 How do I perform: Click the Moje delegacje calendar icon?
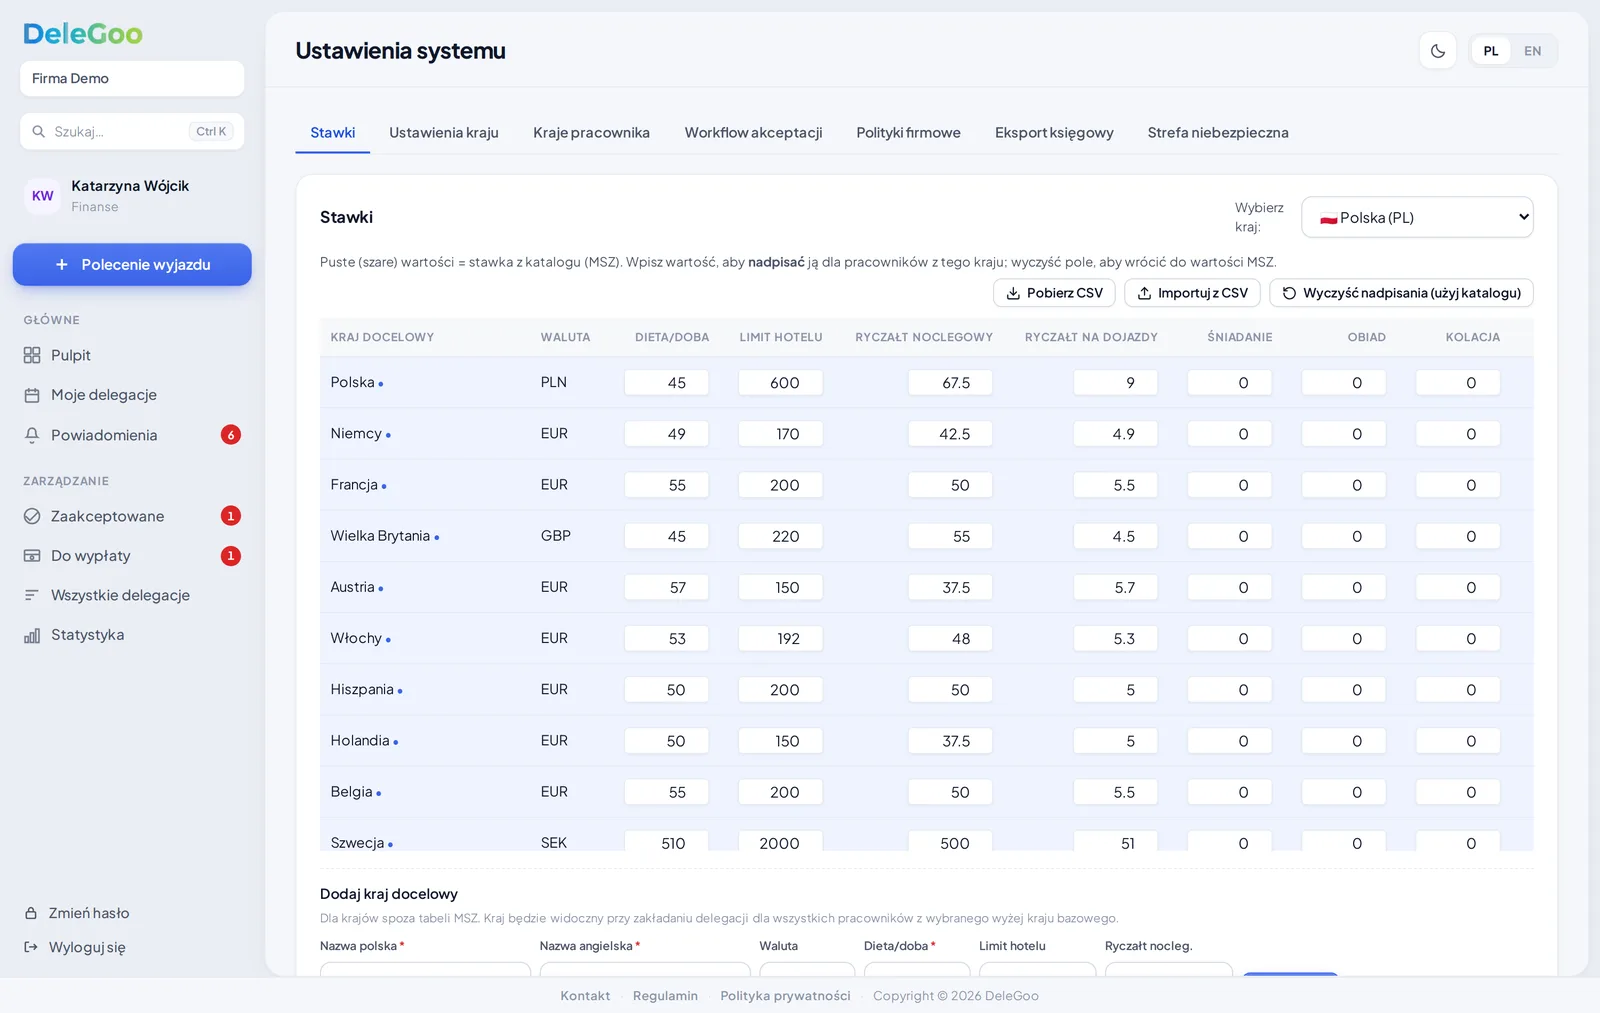(x=32, y=395)
